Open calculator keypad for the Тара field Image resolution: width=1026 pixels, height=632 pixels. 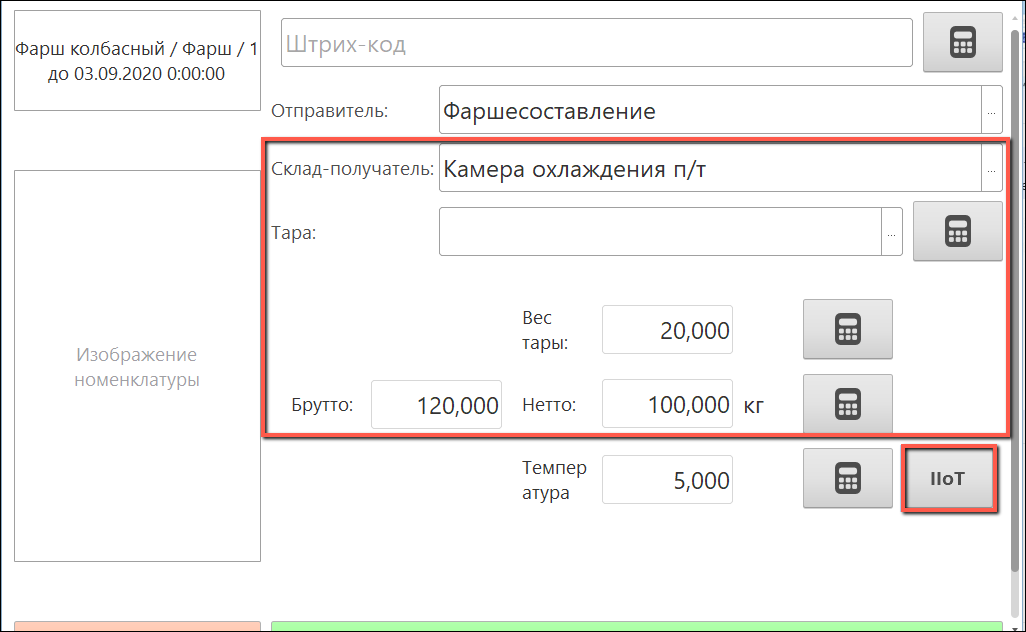957,231
